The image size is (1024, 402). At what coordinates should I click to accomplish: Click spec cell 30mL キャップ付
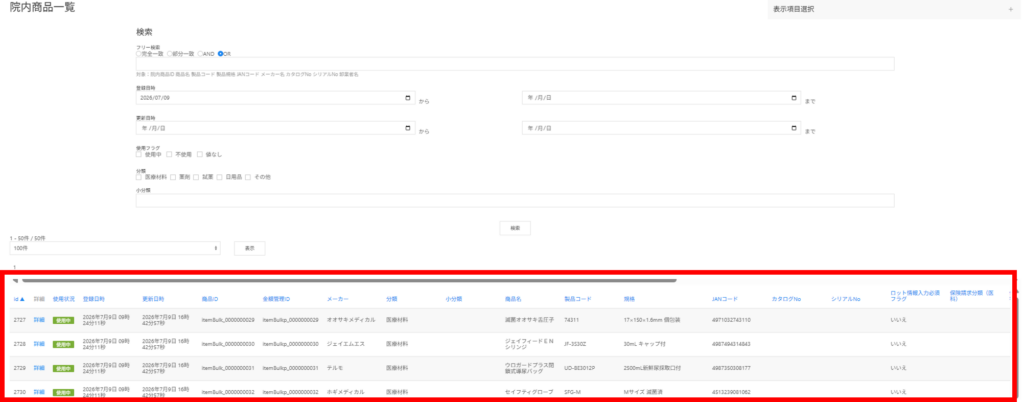pyautogui.click(x=645, y=344)
